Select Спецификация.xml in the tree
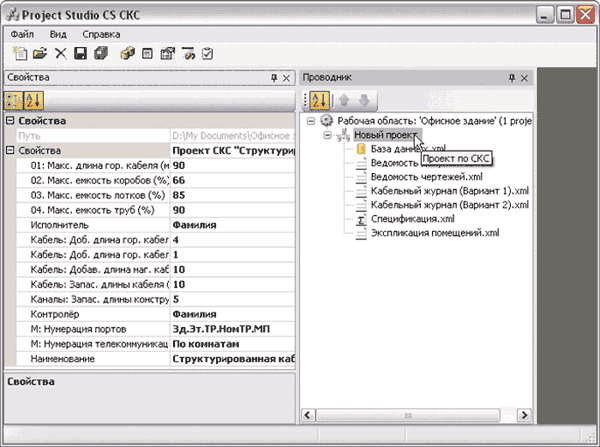 pyautogui.click(x=412, y=219)
